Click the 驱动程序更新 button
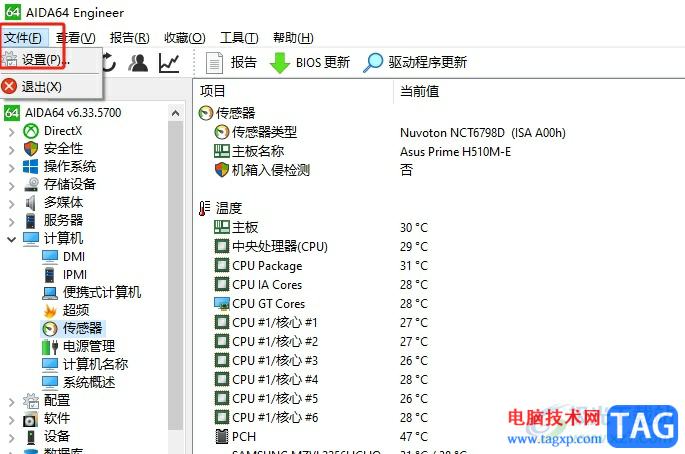The width and height of the screenshot is (685, 454). (415, 62)
